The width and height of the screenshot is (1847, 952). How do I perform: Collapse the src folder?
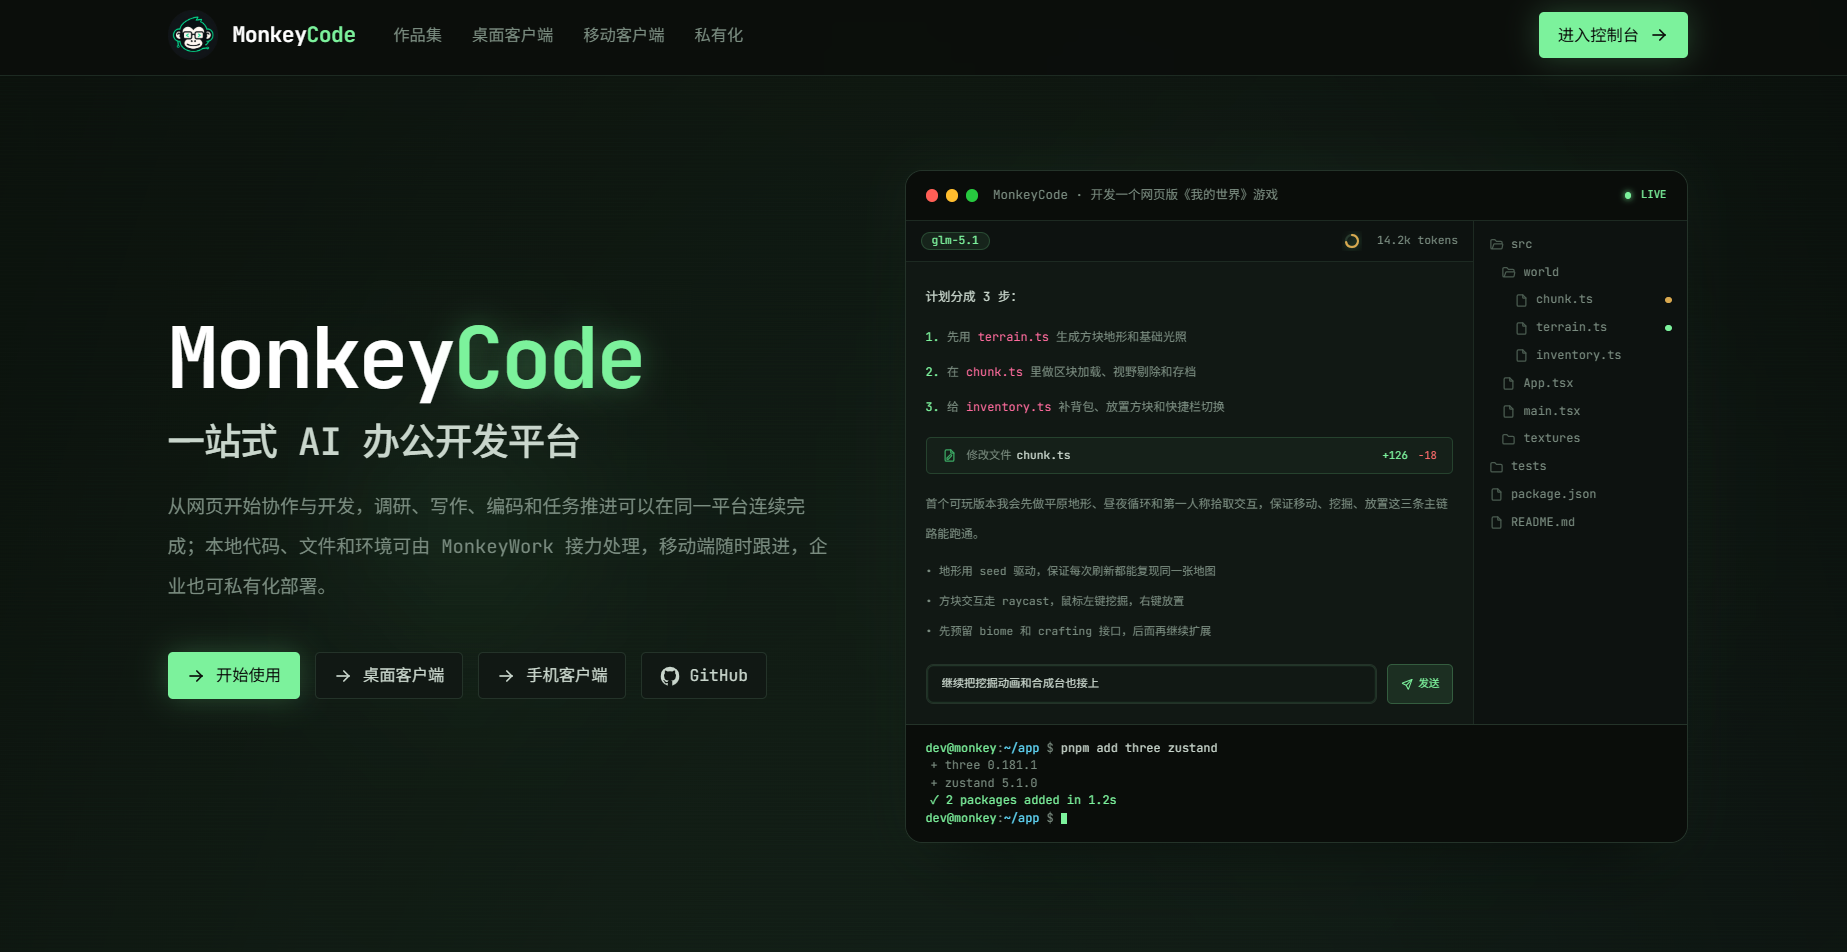point(1511,244)
